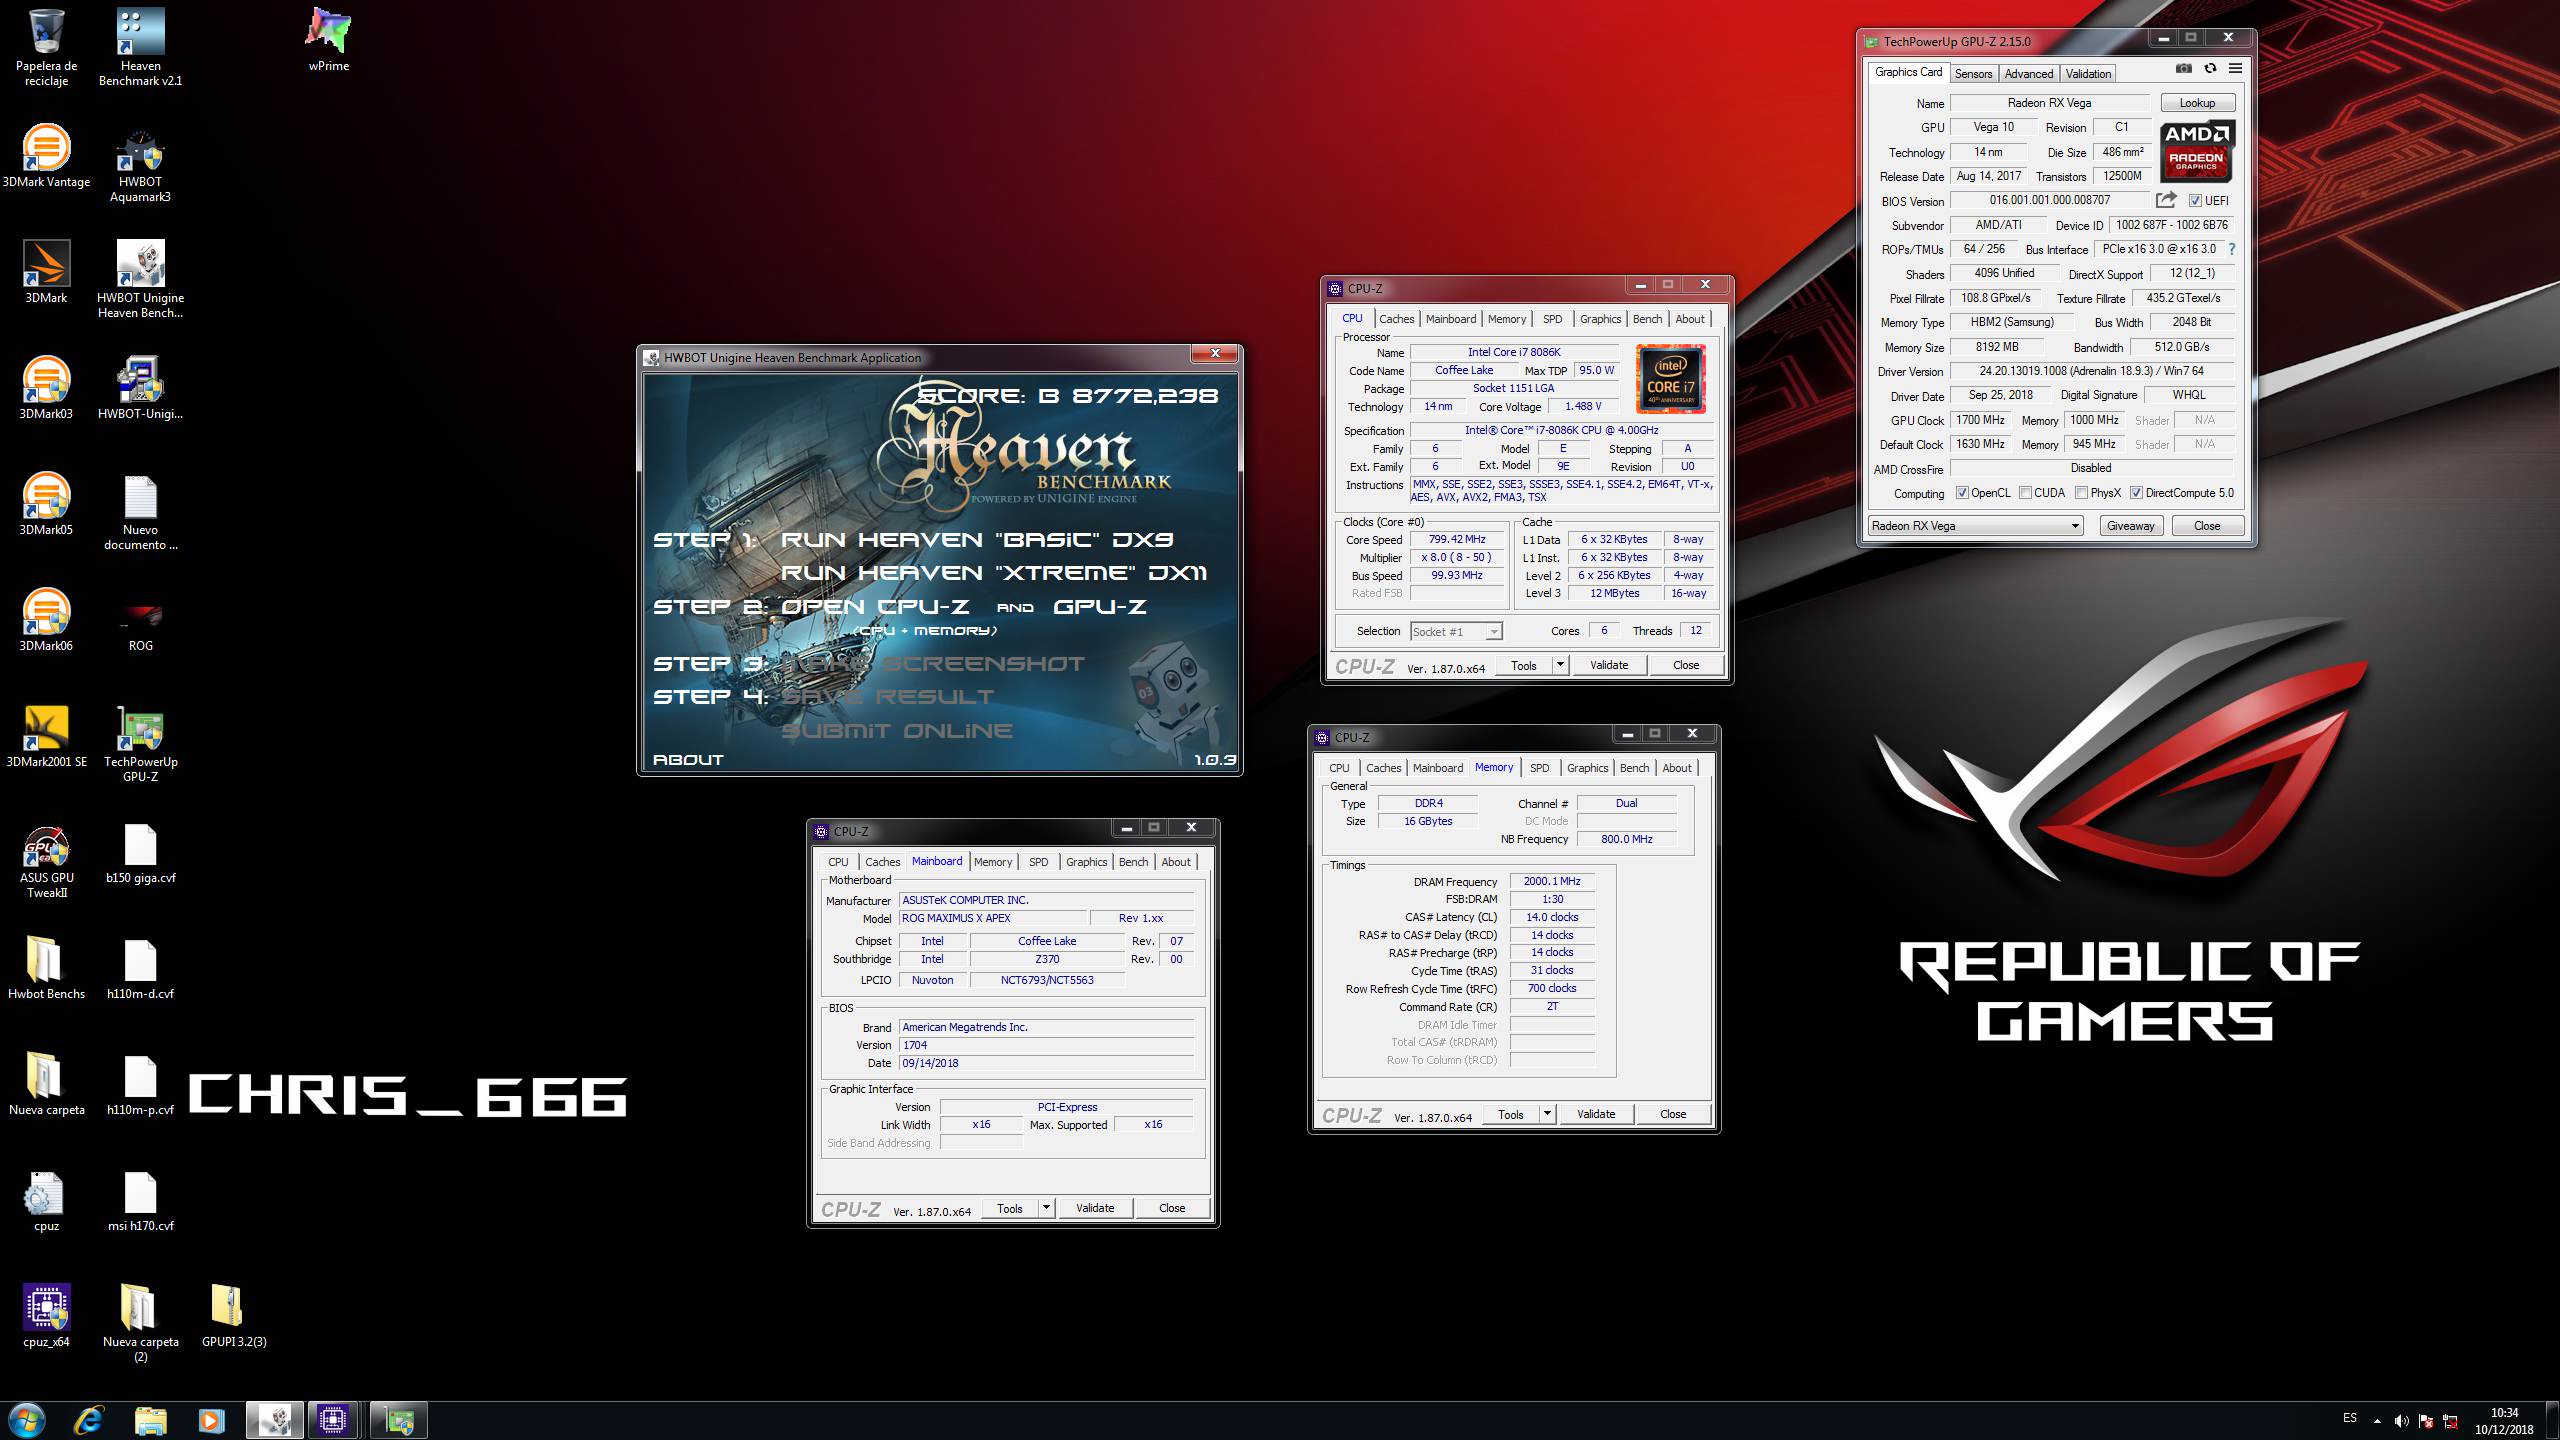Open Tools dropdown arrow in Mainboard window
2560x1440 pixels.
[x=1045, y=1208]
